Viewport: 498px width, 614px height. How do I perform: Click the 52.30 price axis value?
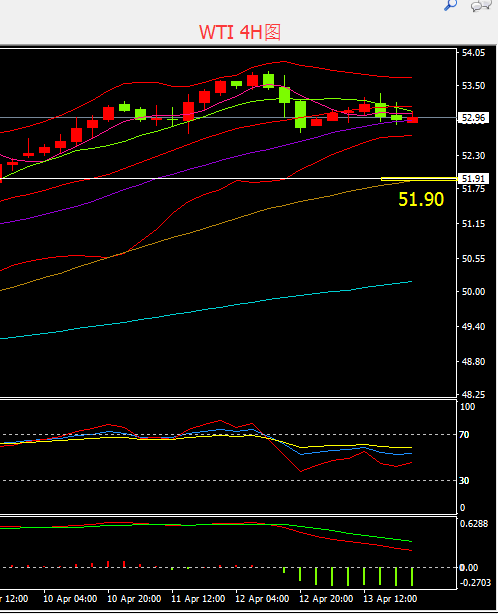473,156
